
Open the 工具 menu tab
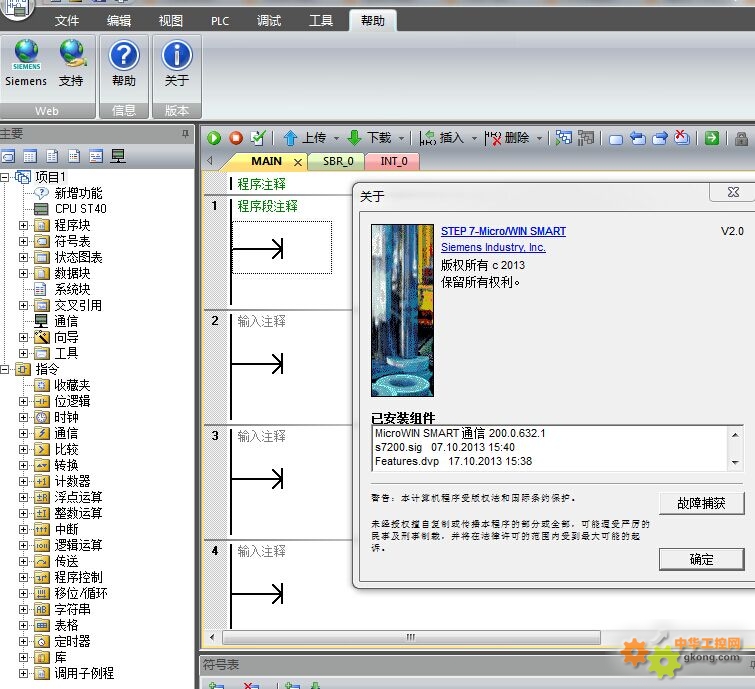321,21
